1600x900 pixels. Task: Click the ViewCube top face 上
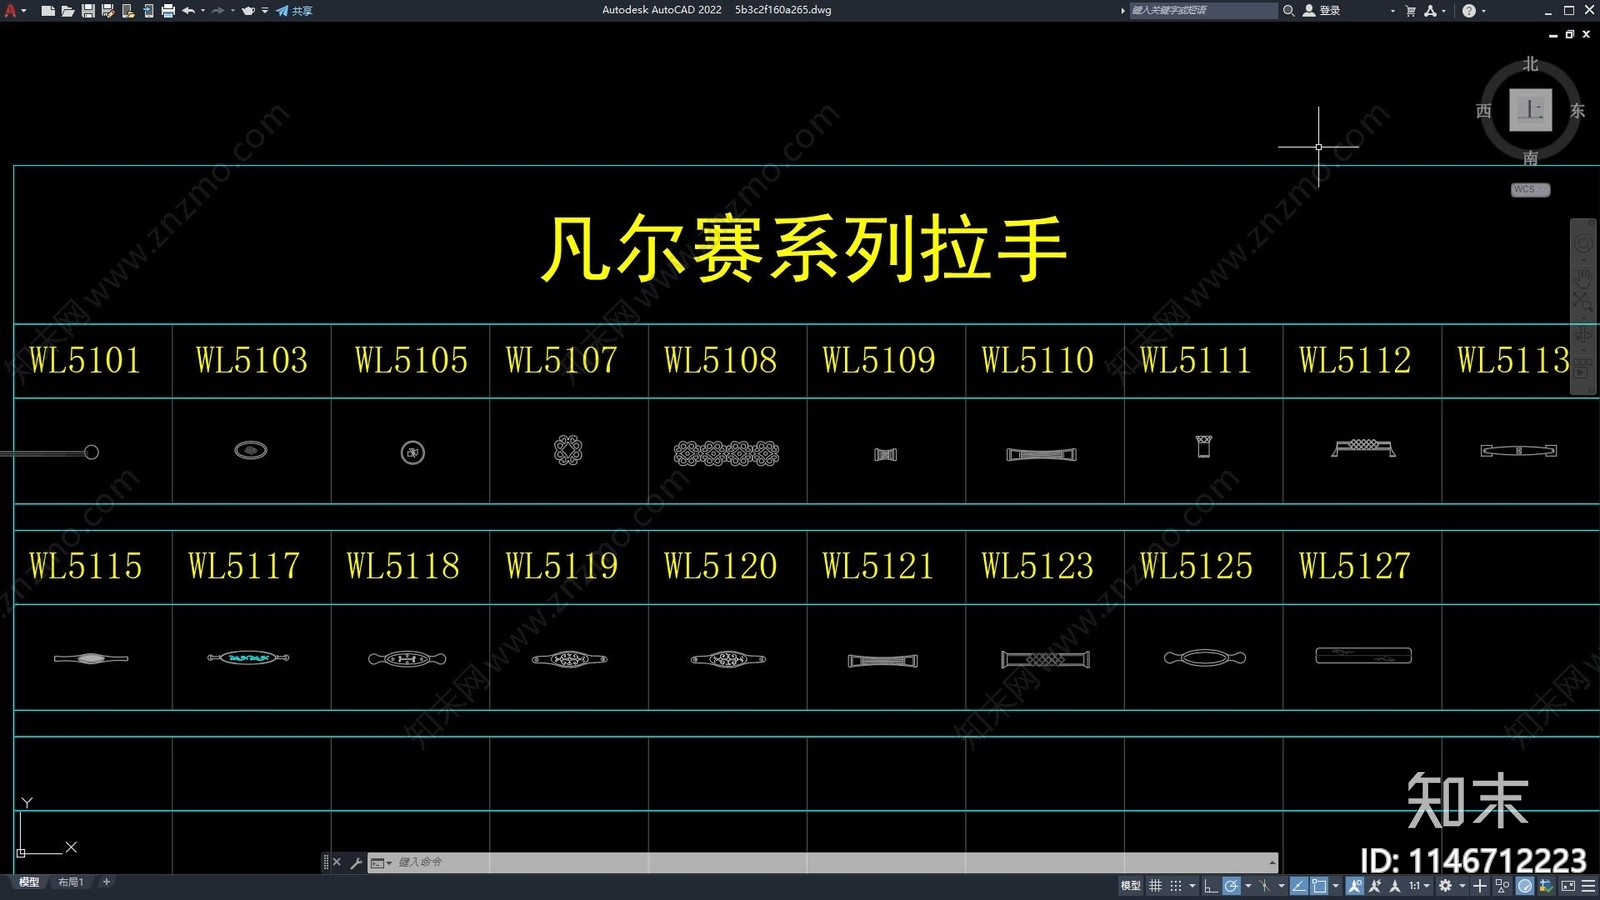pyautogui.click(x=1531, y=110)
